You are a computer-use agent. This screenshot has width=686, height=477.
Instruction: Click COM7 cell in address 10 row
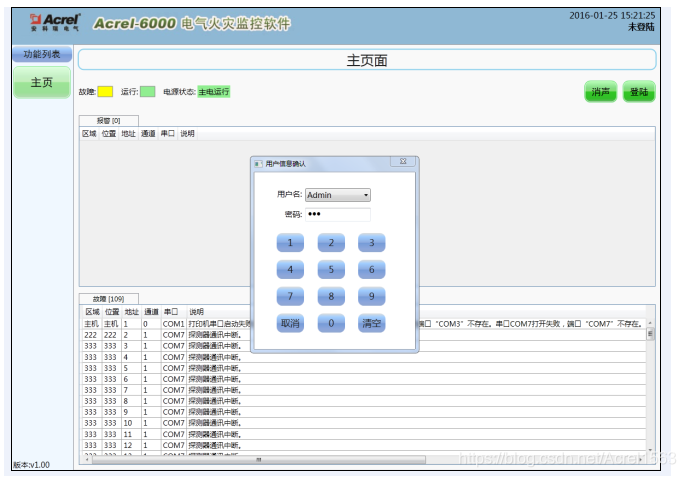coord(173,423)
